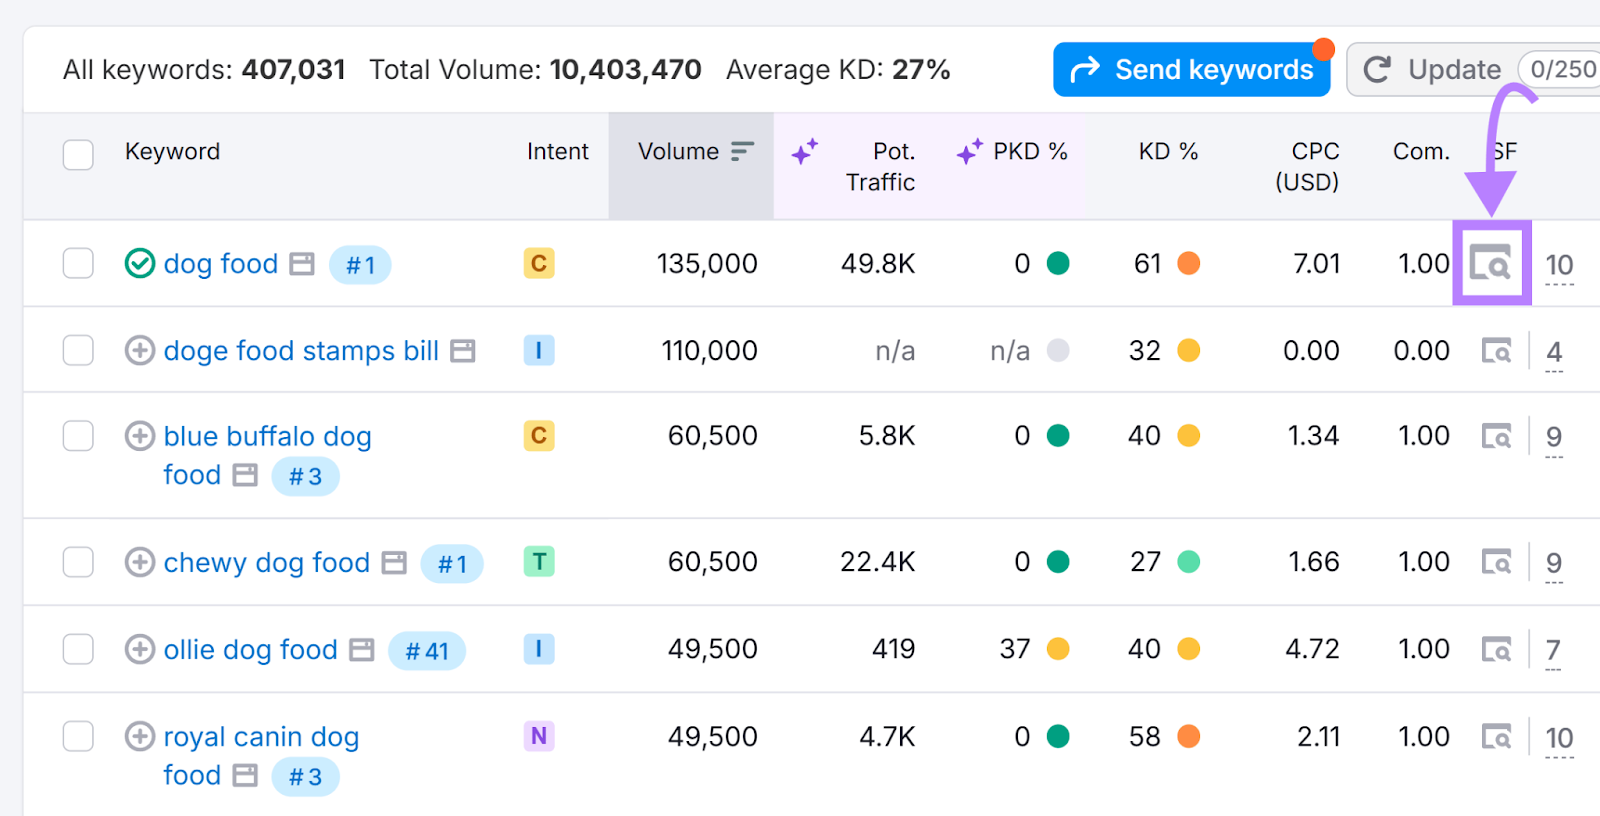Sort by KD % column header
1600x816 pixels.
coord(1167,151)
